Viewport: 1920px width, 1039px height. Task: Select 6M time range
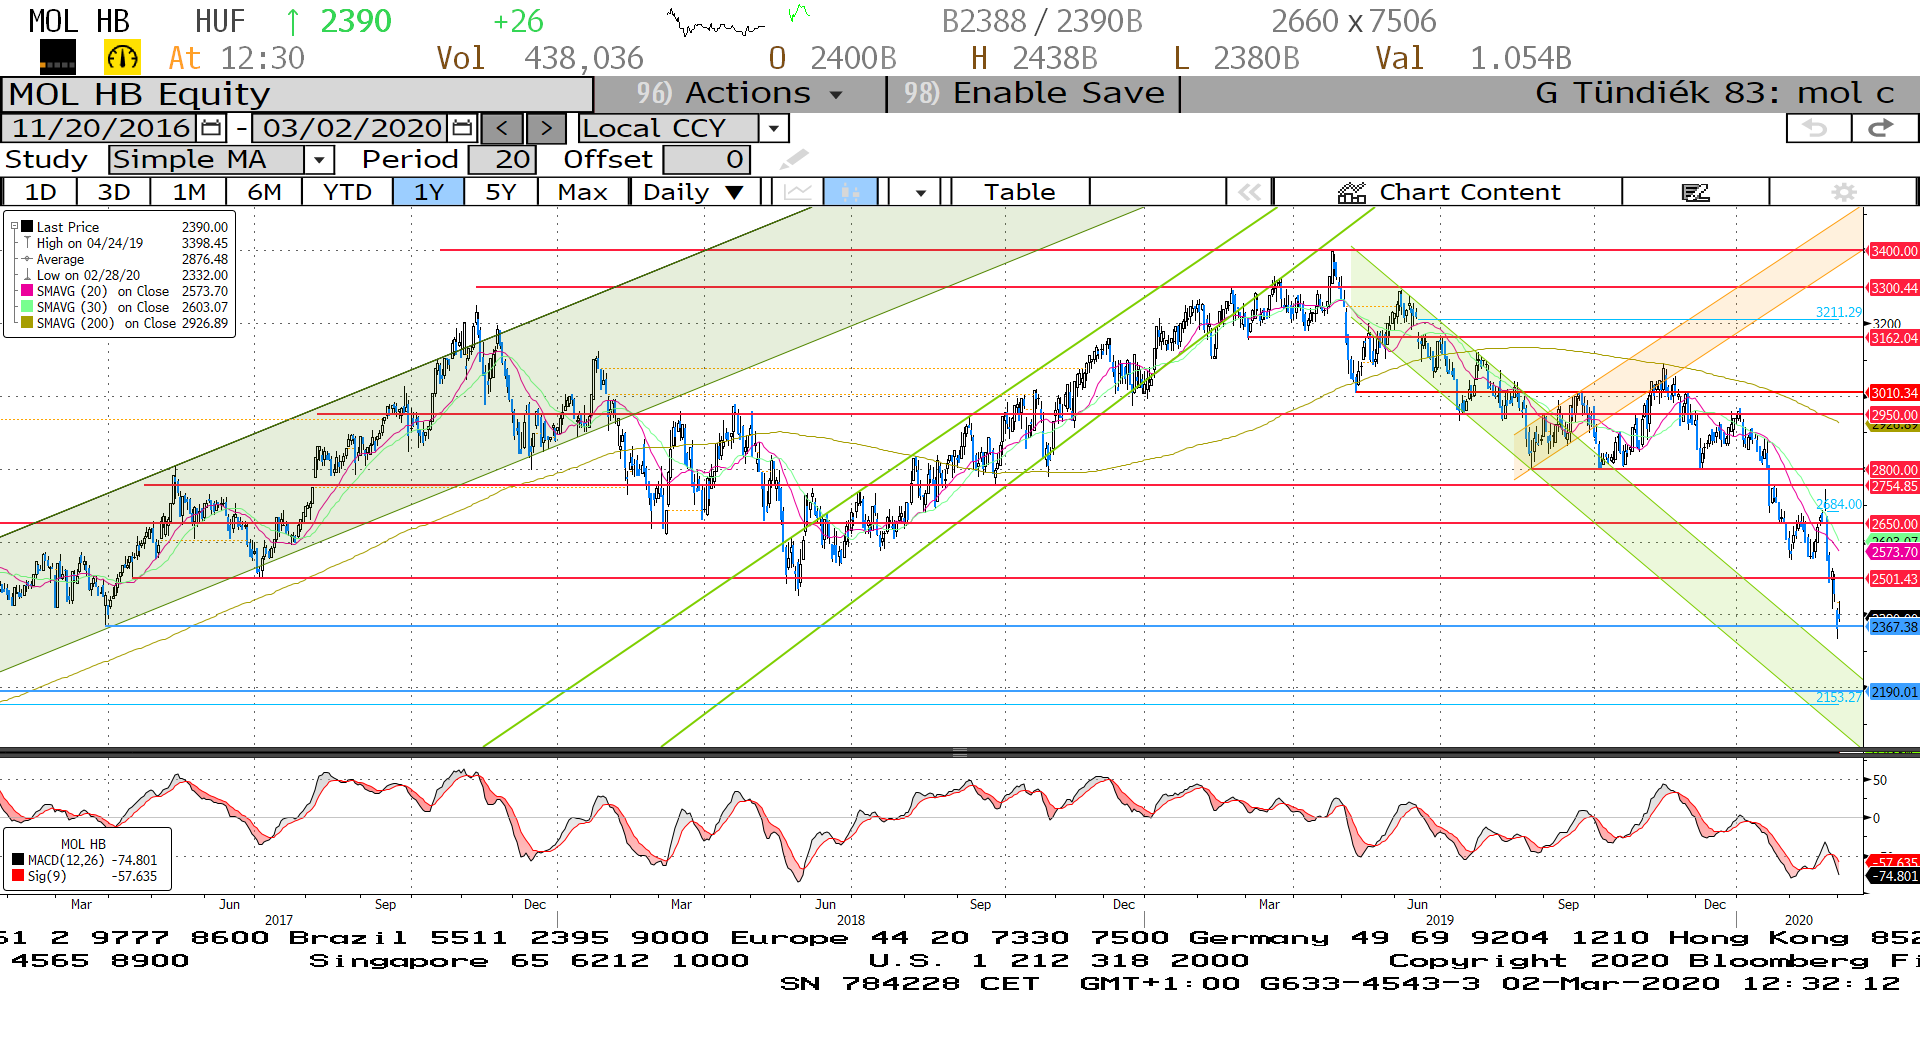[x=264, y=191]
